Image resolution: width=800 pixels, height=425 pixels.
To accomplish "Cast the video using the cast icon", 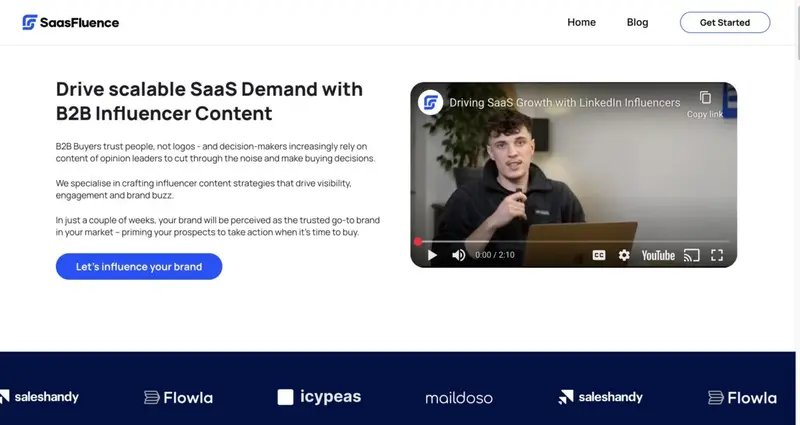I will coord(692,255).
